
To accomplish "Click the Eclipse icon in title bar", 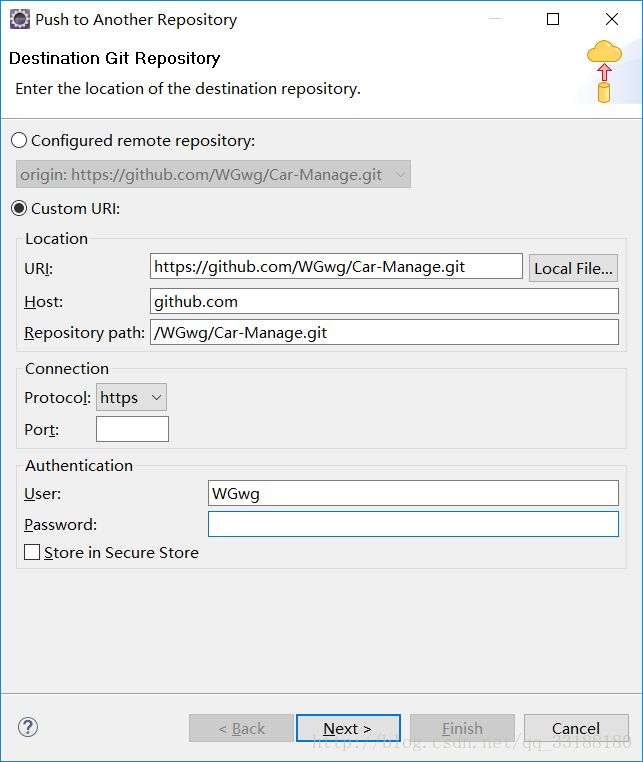I will 19,19.
